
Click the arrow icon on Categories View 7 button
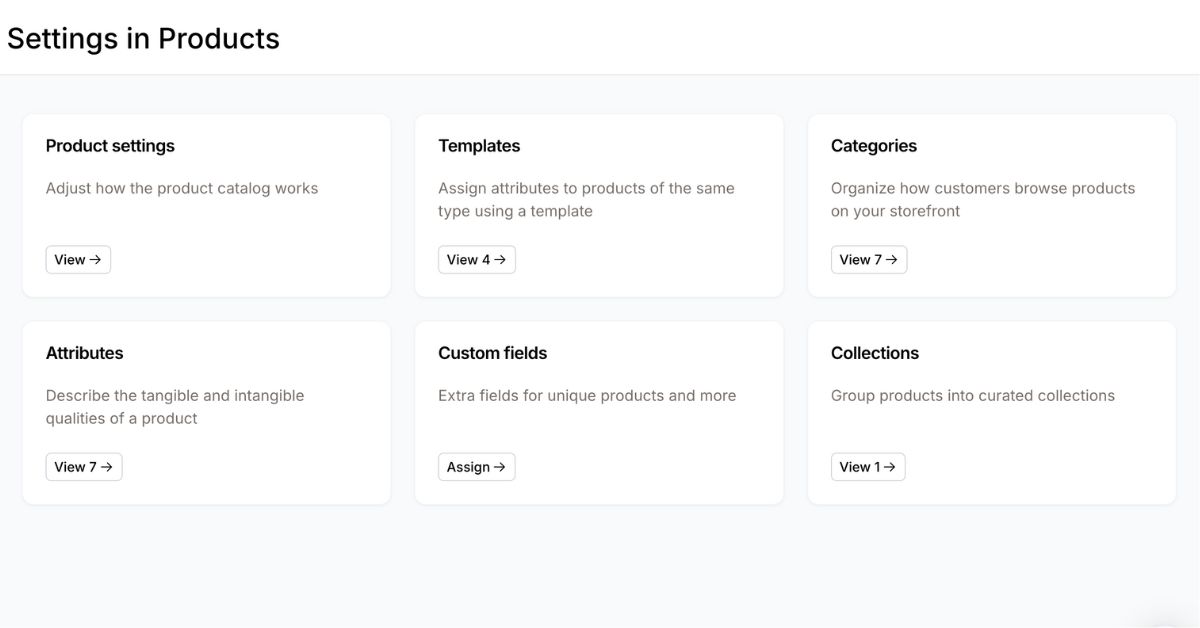coord(893,259)
